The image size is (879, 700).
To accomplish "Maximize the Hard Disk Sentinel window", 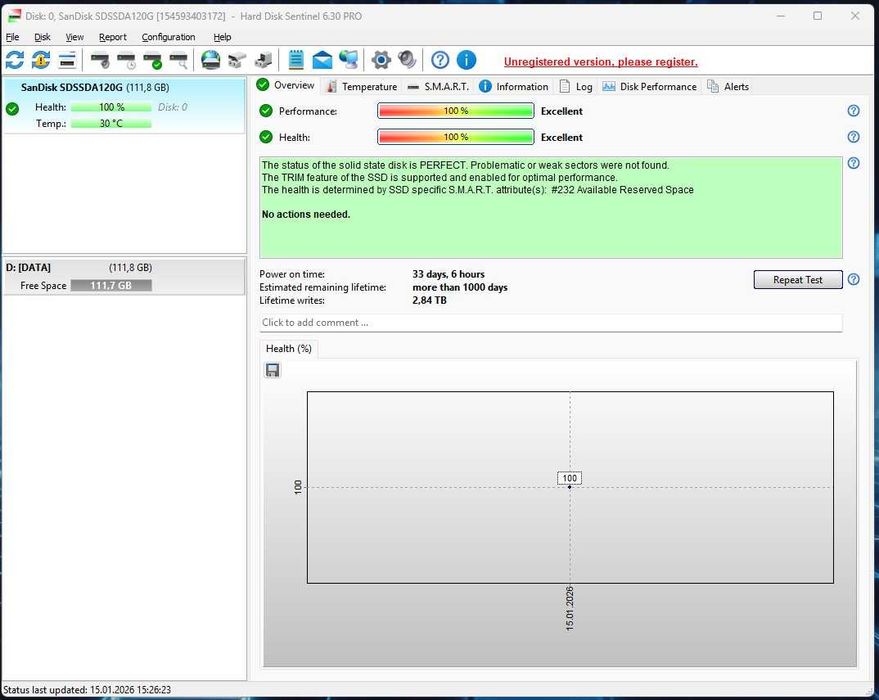I will click(x=817, y=16).
